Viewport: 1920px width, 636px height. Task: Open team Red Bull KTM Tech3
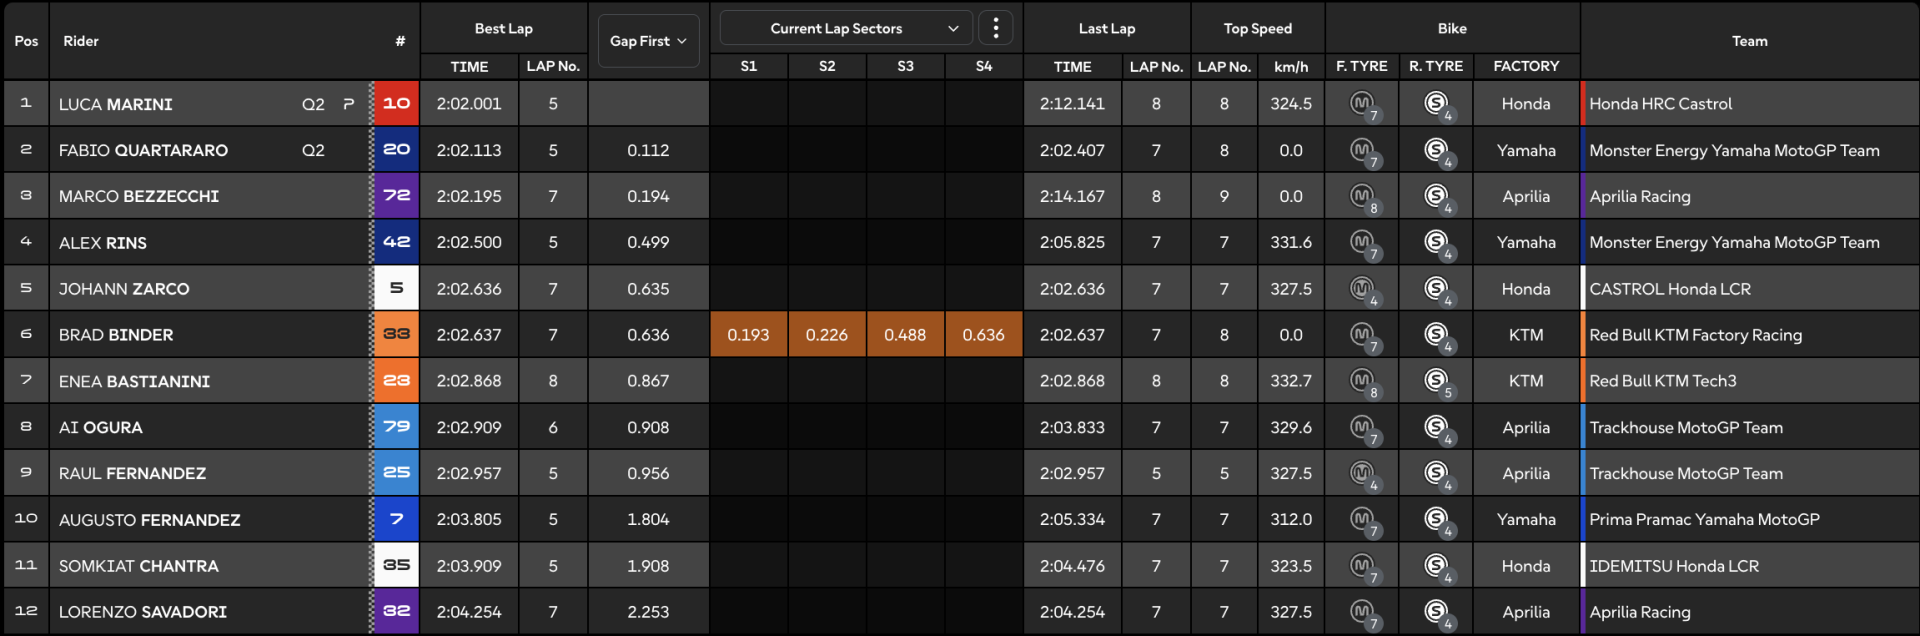click(x=1663, y=381)
